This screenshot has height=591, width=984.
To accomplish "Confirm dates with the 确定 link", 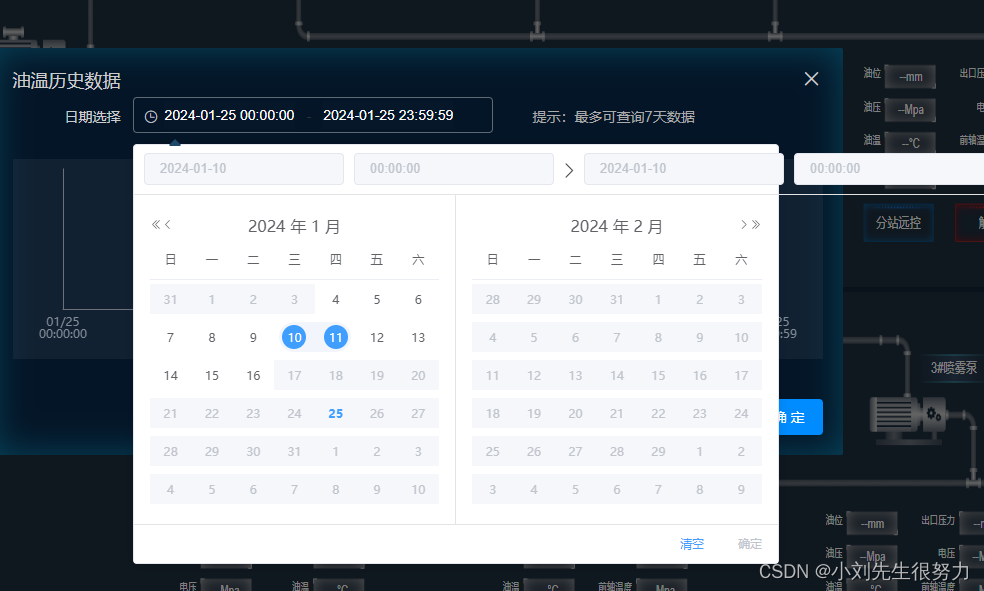I will pyautogui.click(x=749, y=543).
